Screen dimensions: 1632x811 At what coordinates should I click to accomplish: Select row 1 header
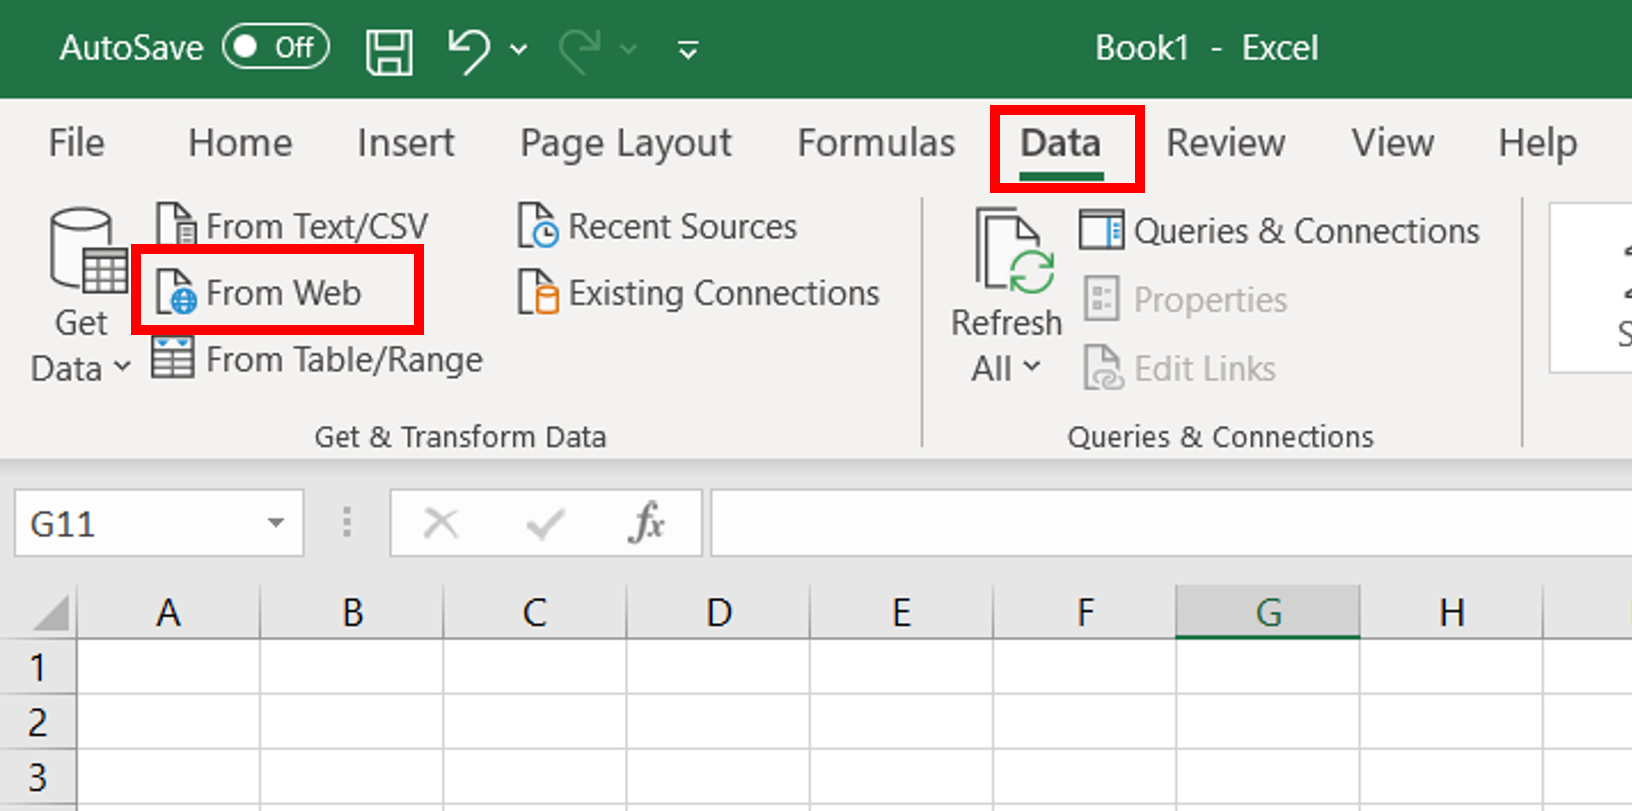tap(38, 667)
